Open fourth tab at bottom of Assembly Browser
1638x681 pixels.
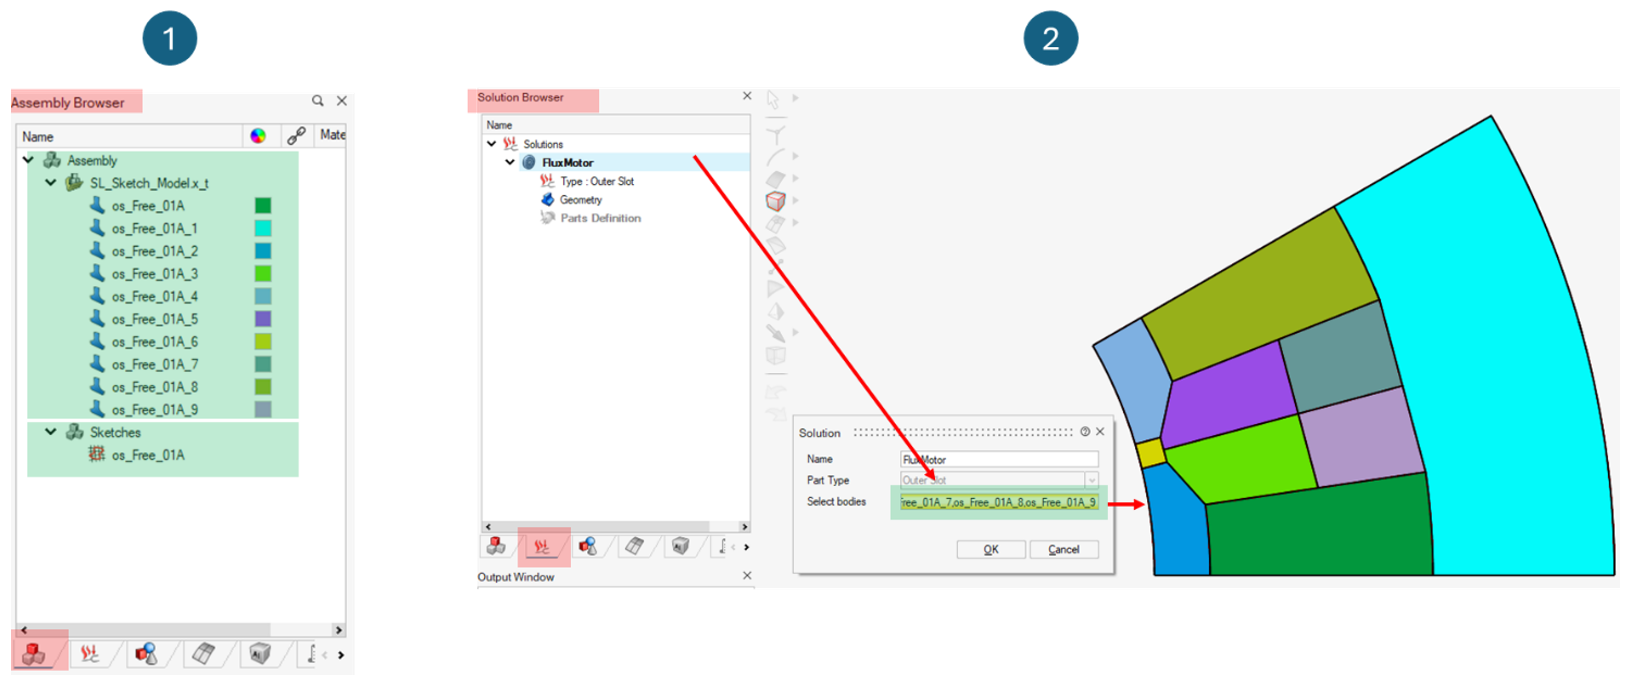(x=203, y=654)
